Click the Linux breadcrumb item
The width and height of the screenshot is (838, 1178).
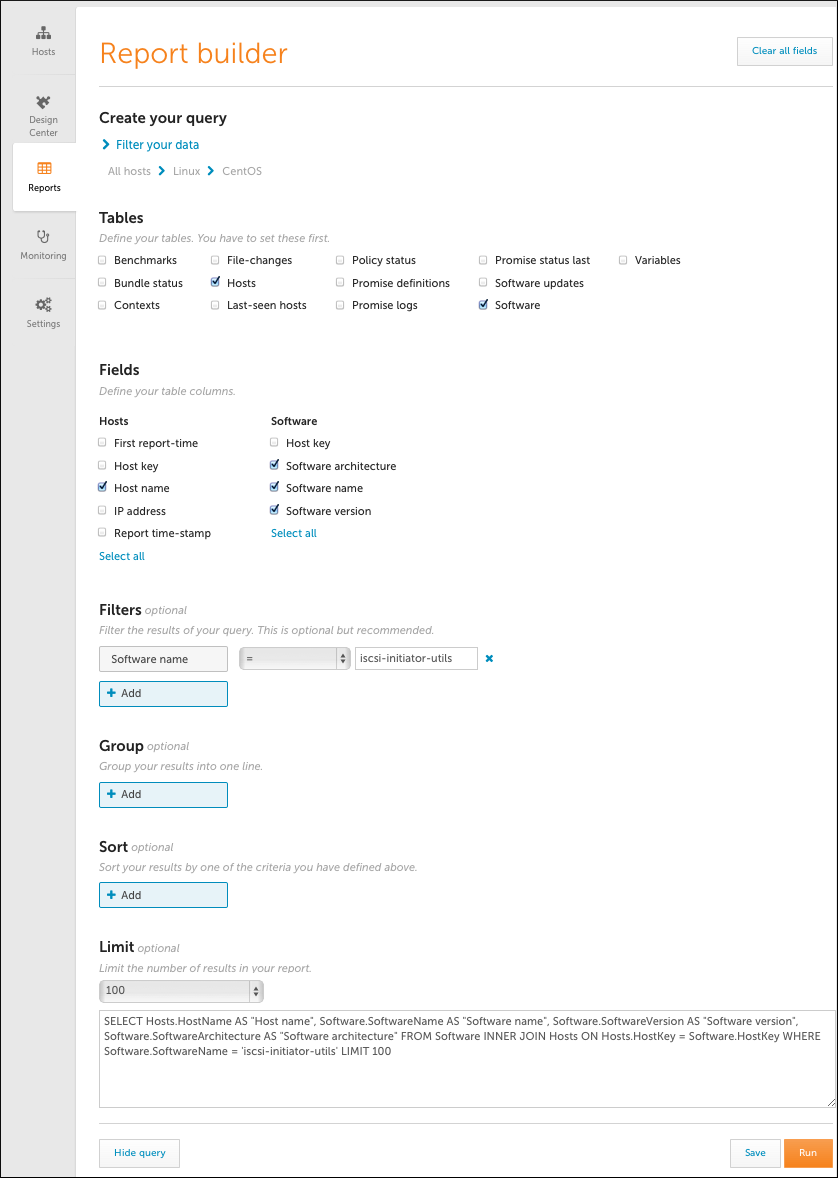[x=186, y=171]
